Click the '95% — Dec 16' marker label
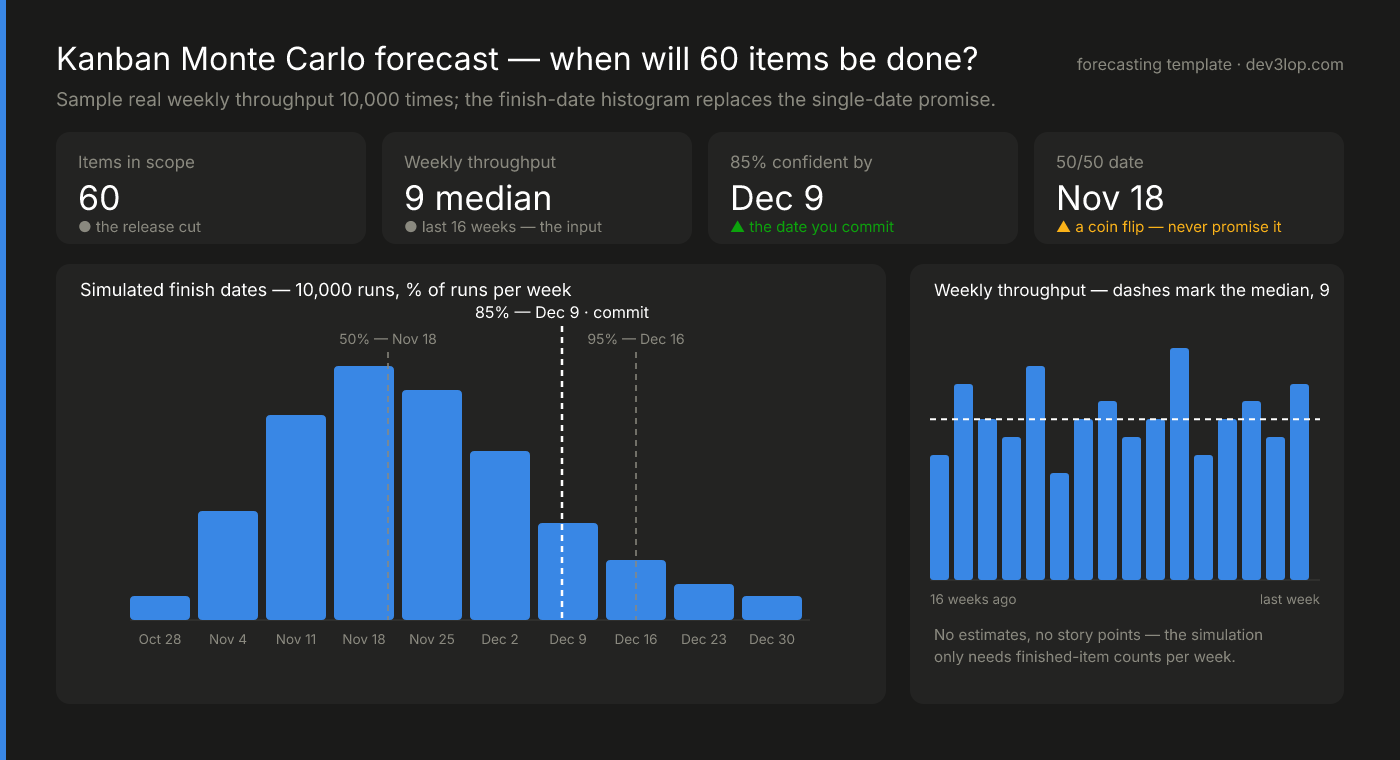The height and width of the screenshot is (760, 1400). [x=636, y=339]
